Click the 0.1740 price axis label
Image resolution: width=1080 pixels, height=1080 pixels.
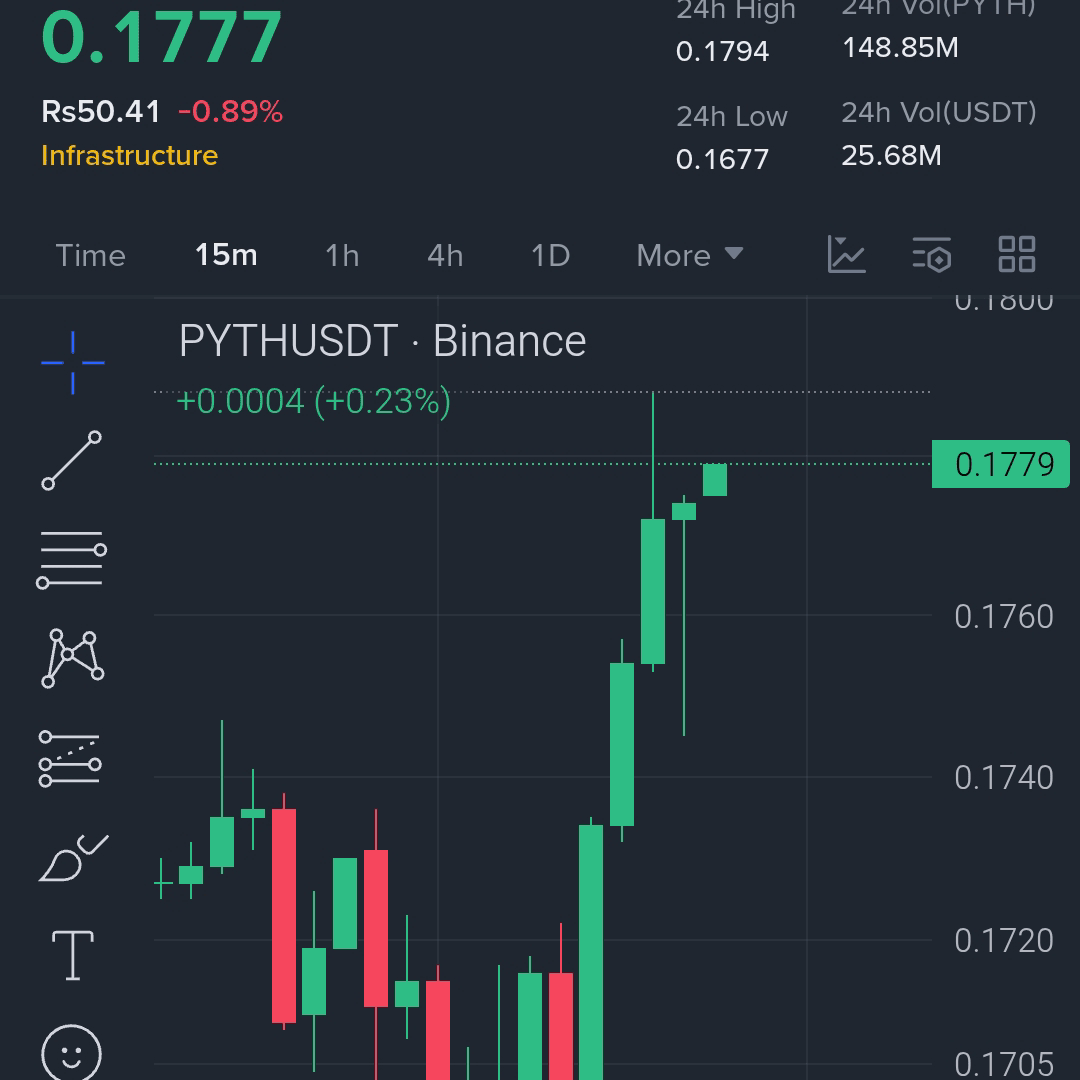[x=1004, y=778]
